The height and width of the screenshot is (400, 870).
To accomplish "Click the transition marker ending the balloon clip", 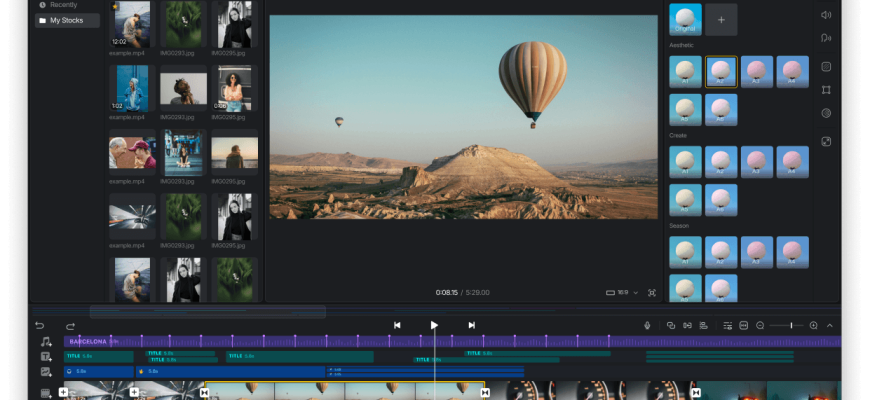I will [x=485, y=393].
